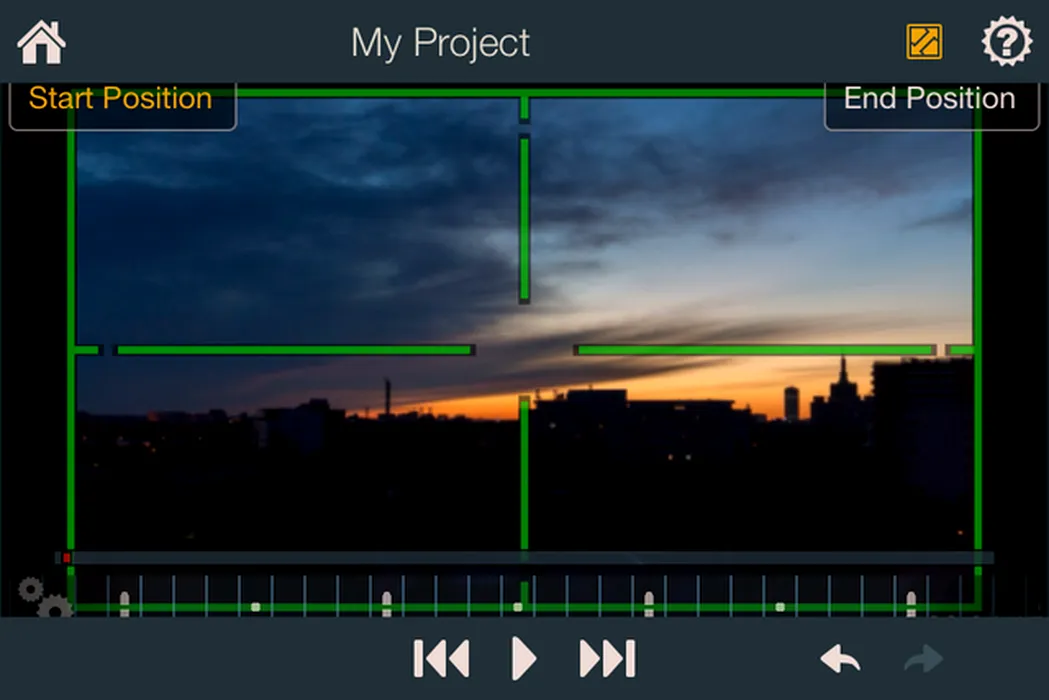1049x700 pixels.
Task: Go to the home screen
Action: [x=41, y=42]
